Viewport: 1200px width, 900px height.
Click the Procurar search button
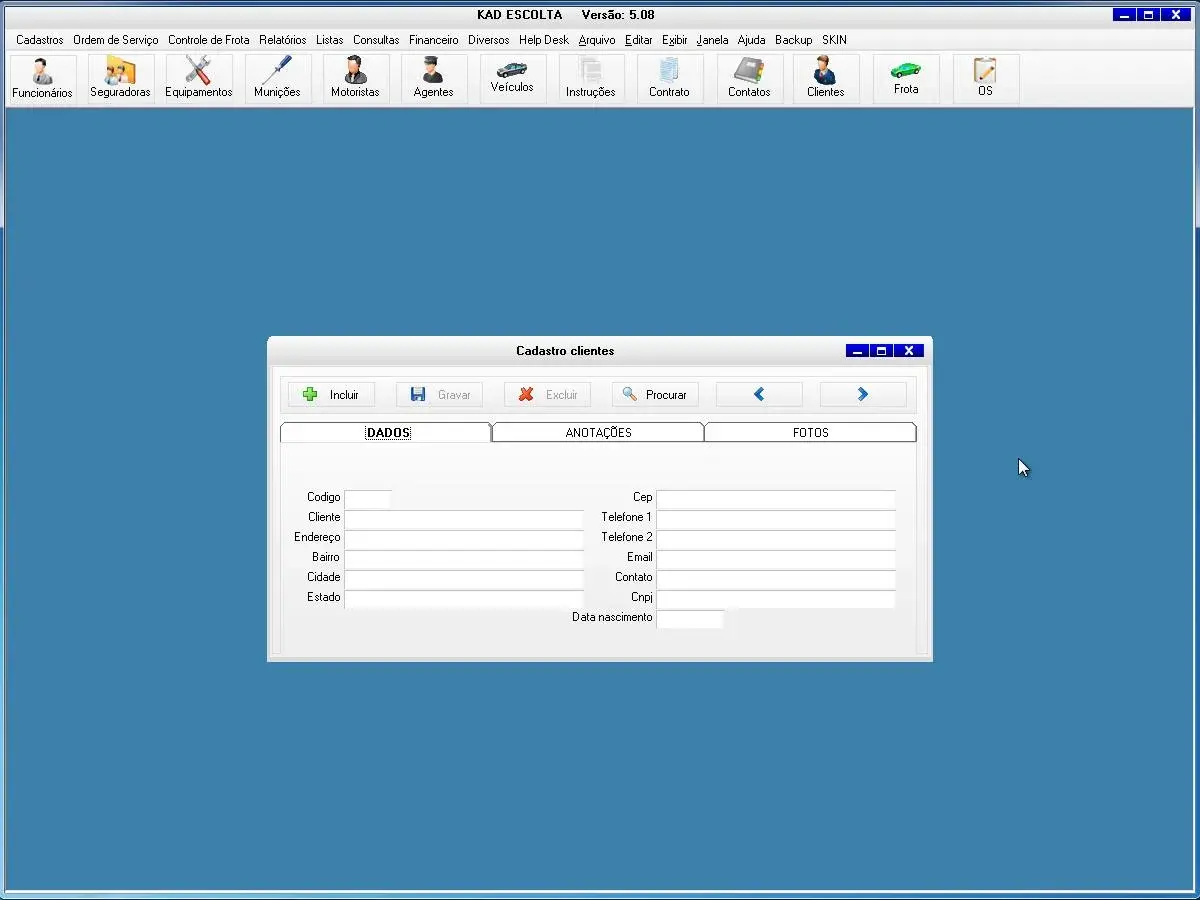point(655,395)
